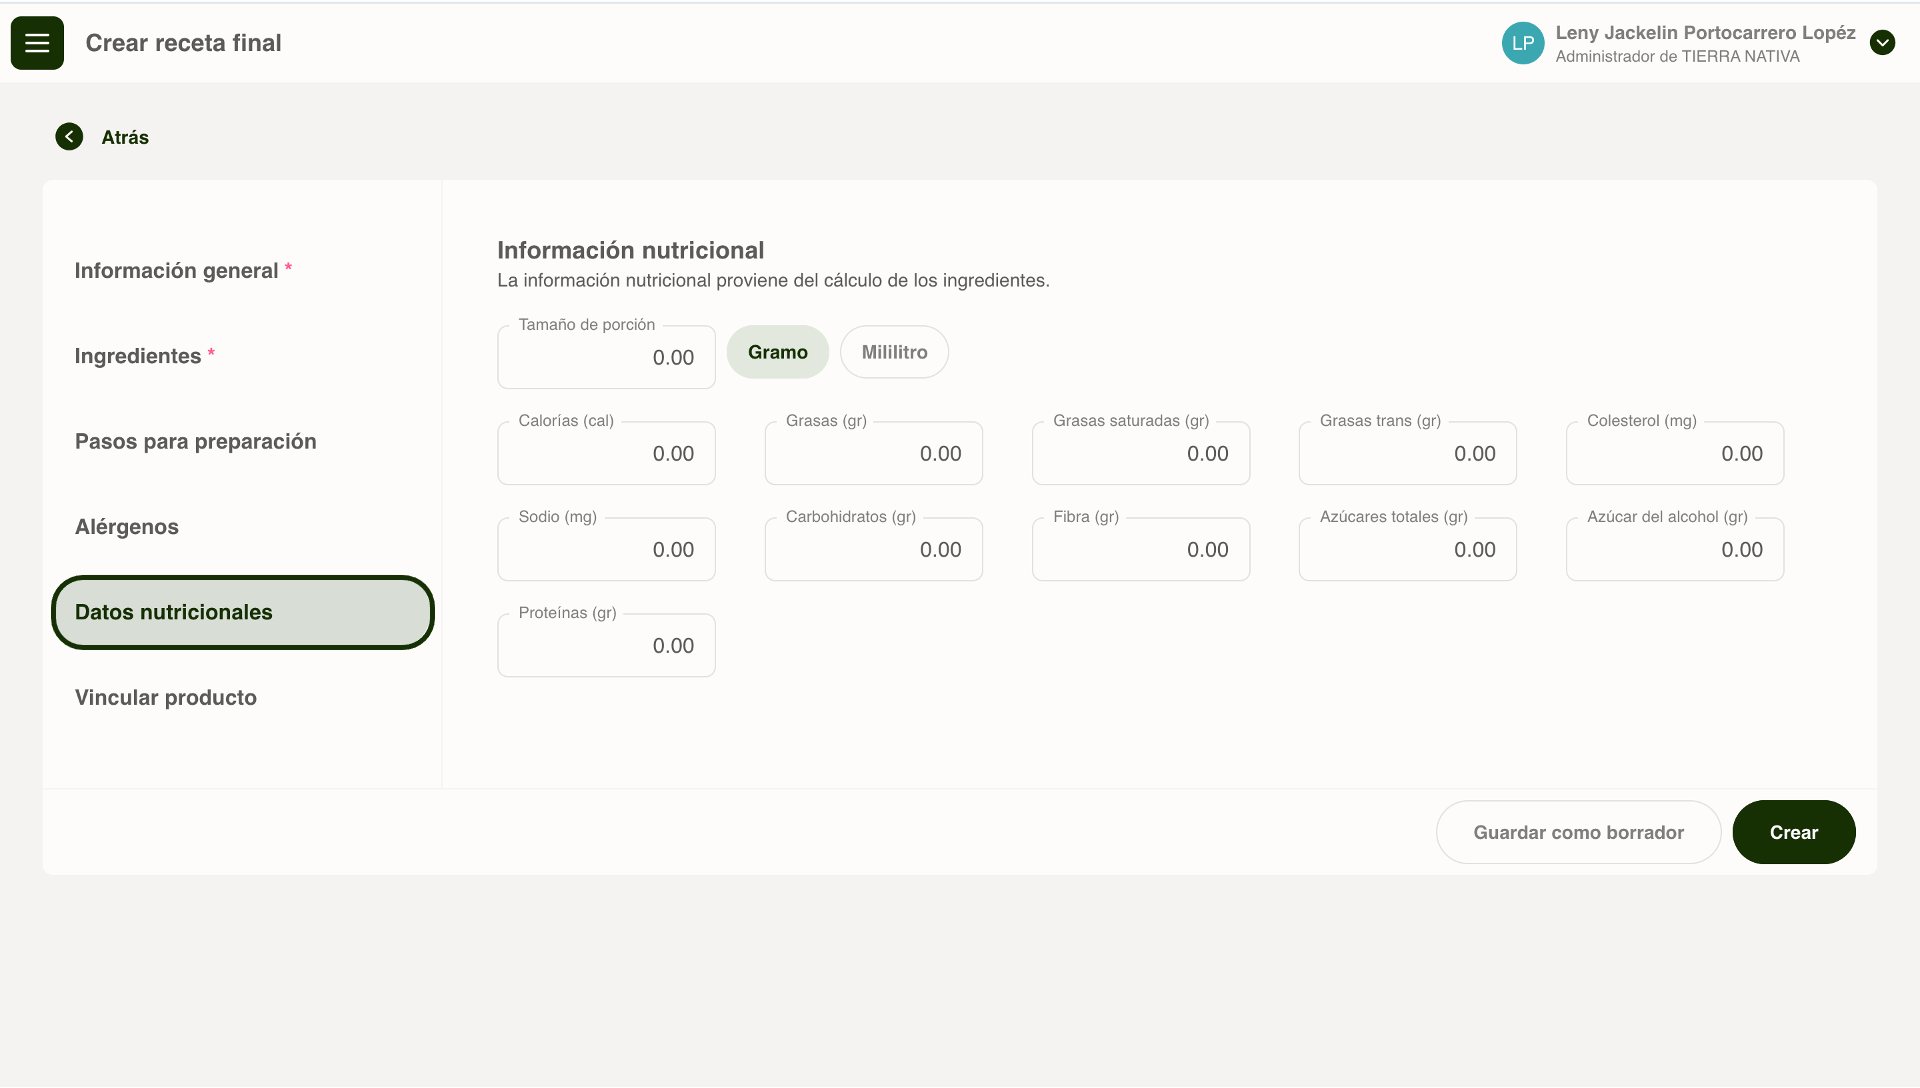This screenshot has width=1920, height=1088.
Task: Click Guardar como borrador button
Action: 1578,832
